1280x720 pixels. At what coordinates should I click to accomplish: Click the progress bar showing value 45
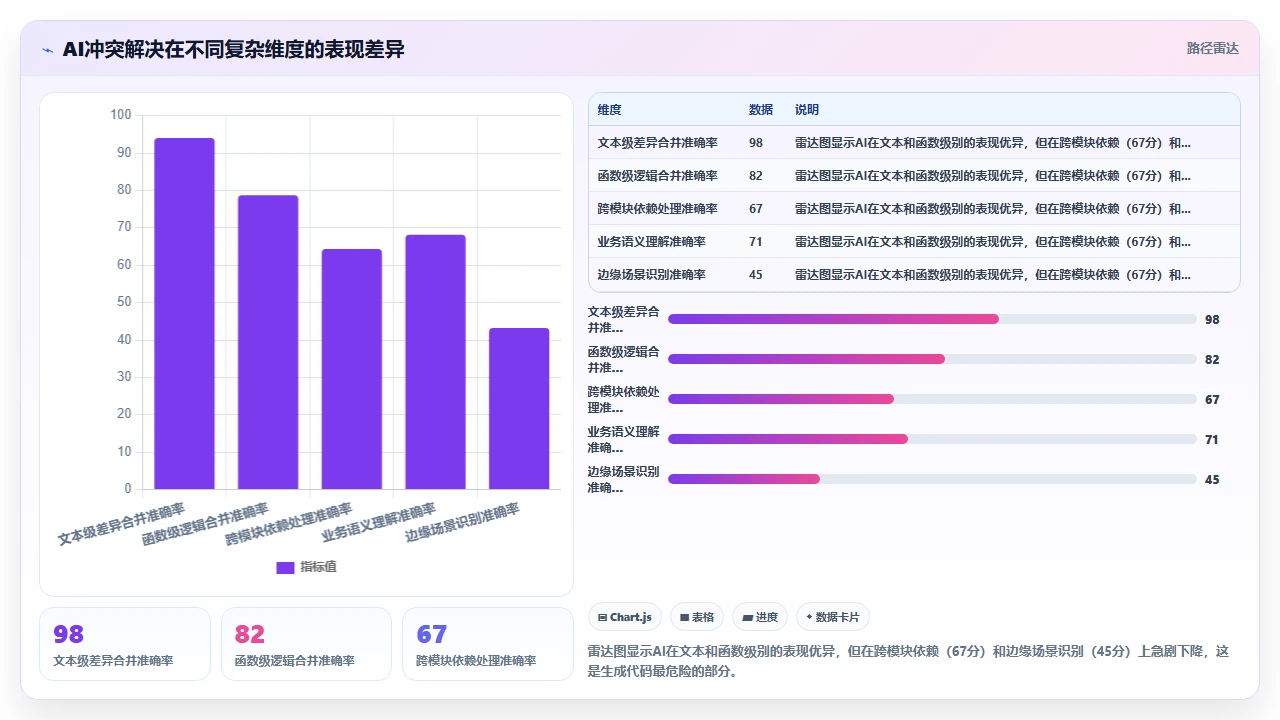932,479
